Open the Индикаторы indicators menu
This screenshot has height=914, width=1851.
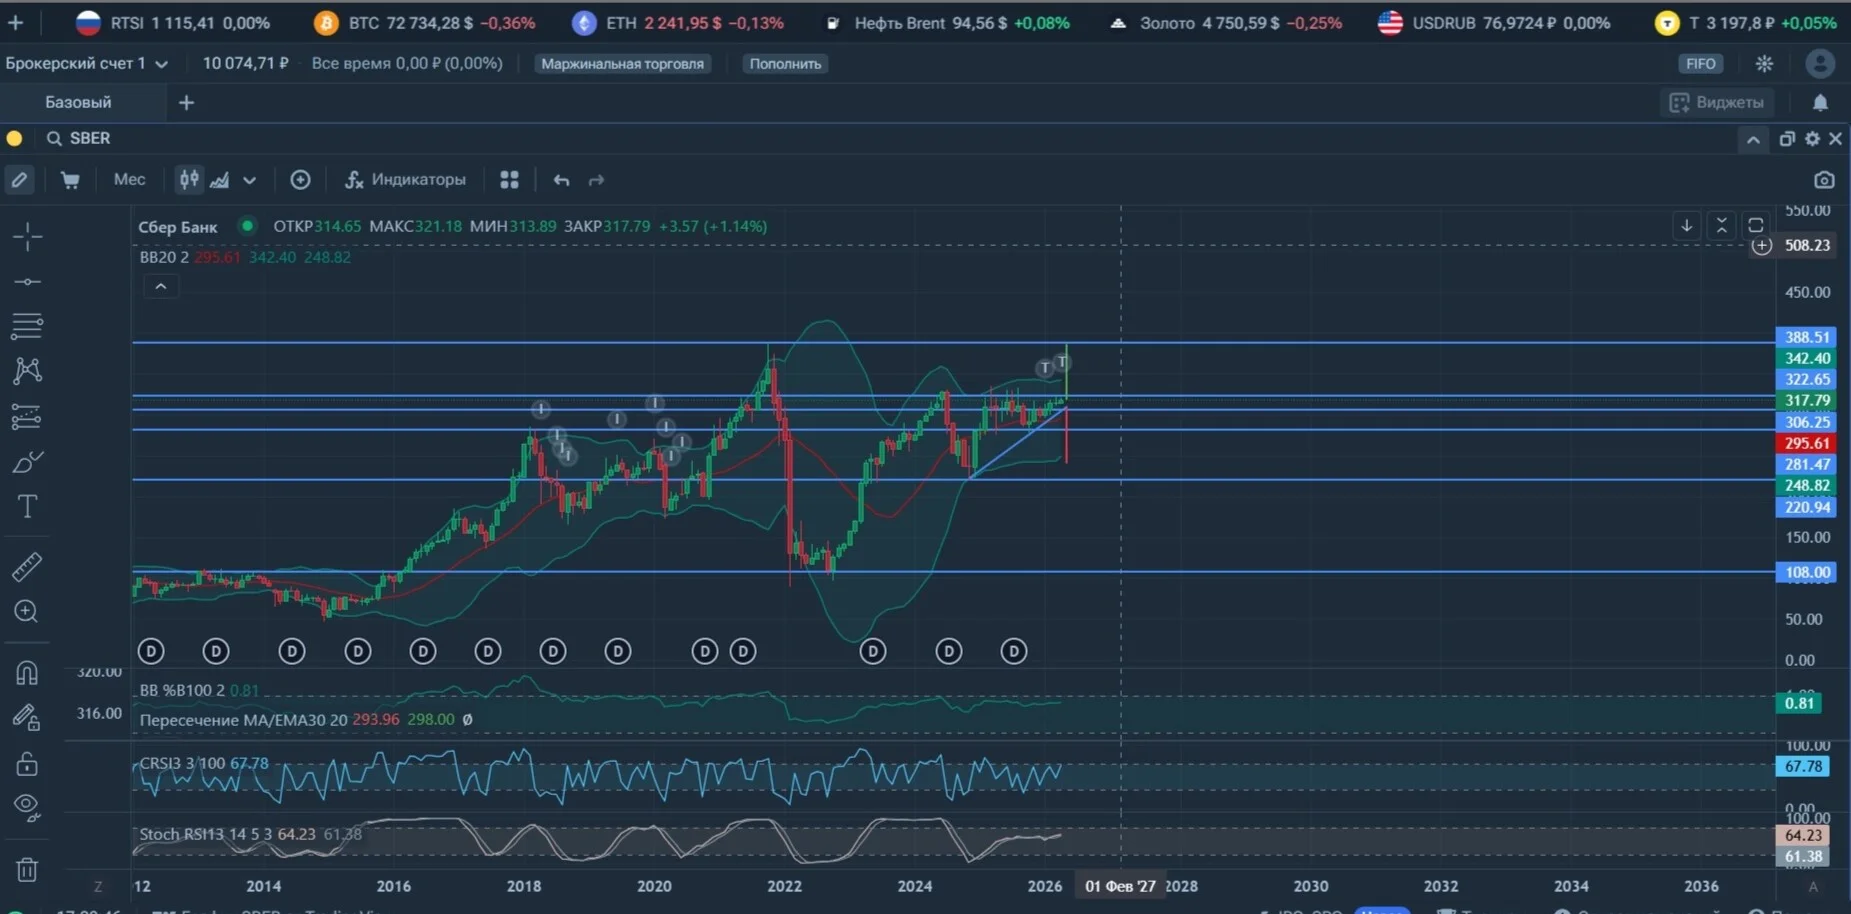tap(405, 180)
